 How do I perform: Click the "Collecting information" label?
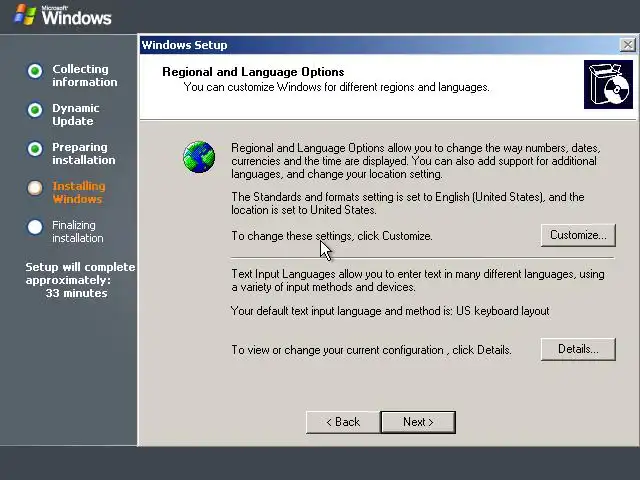[x=84, y=76]
